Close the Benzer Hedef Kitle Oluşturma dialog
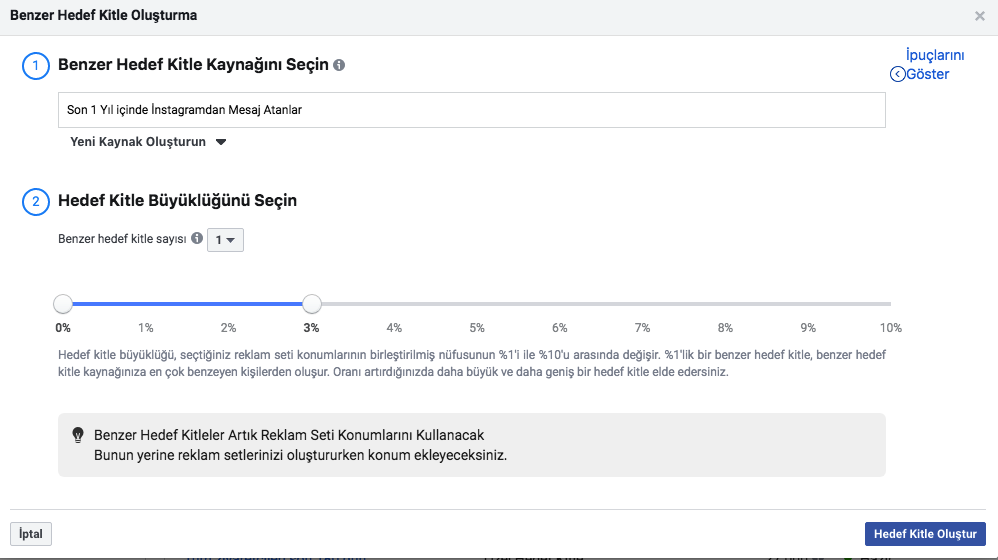Screen dimensions: 998x560 980,16
